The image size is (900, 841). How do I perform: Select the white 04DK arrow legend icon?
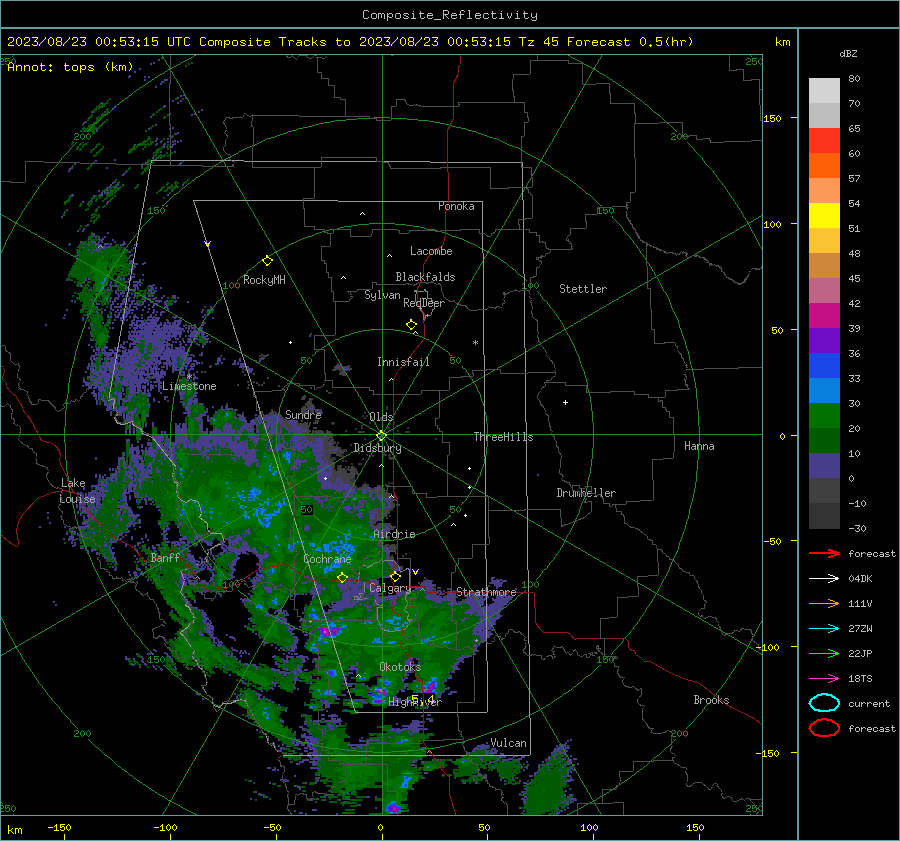(x=824, y=579)
